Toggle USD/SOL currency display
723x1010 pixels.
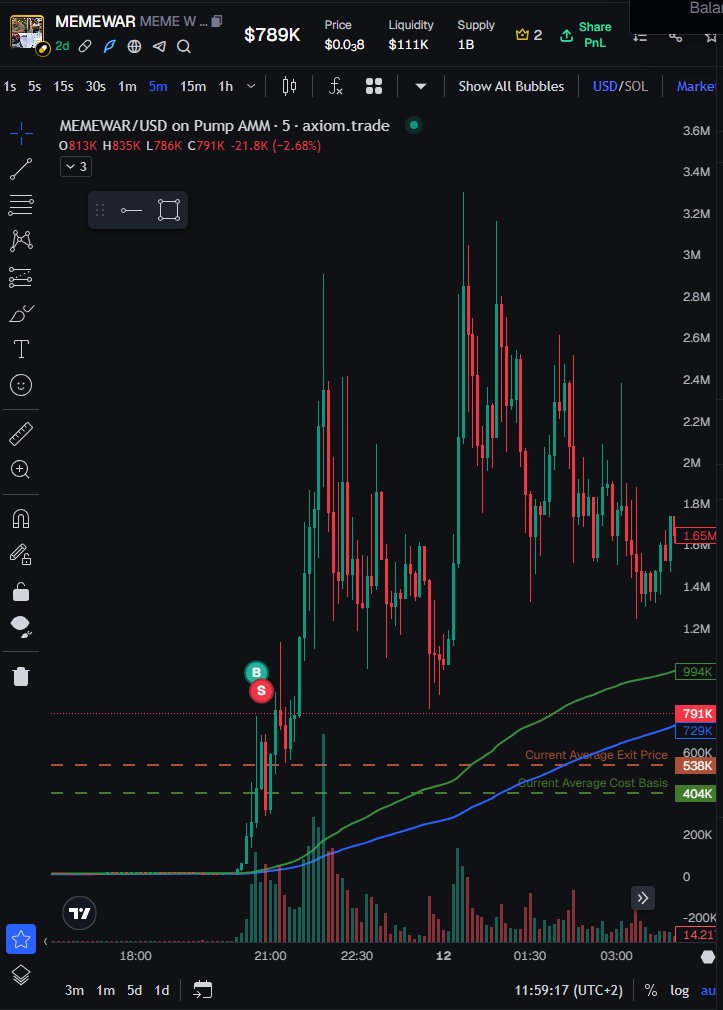620,86
